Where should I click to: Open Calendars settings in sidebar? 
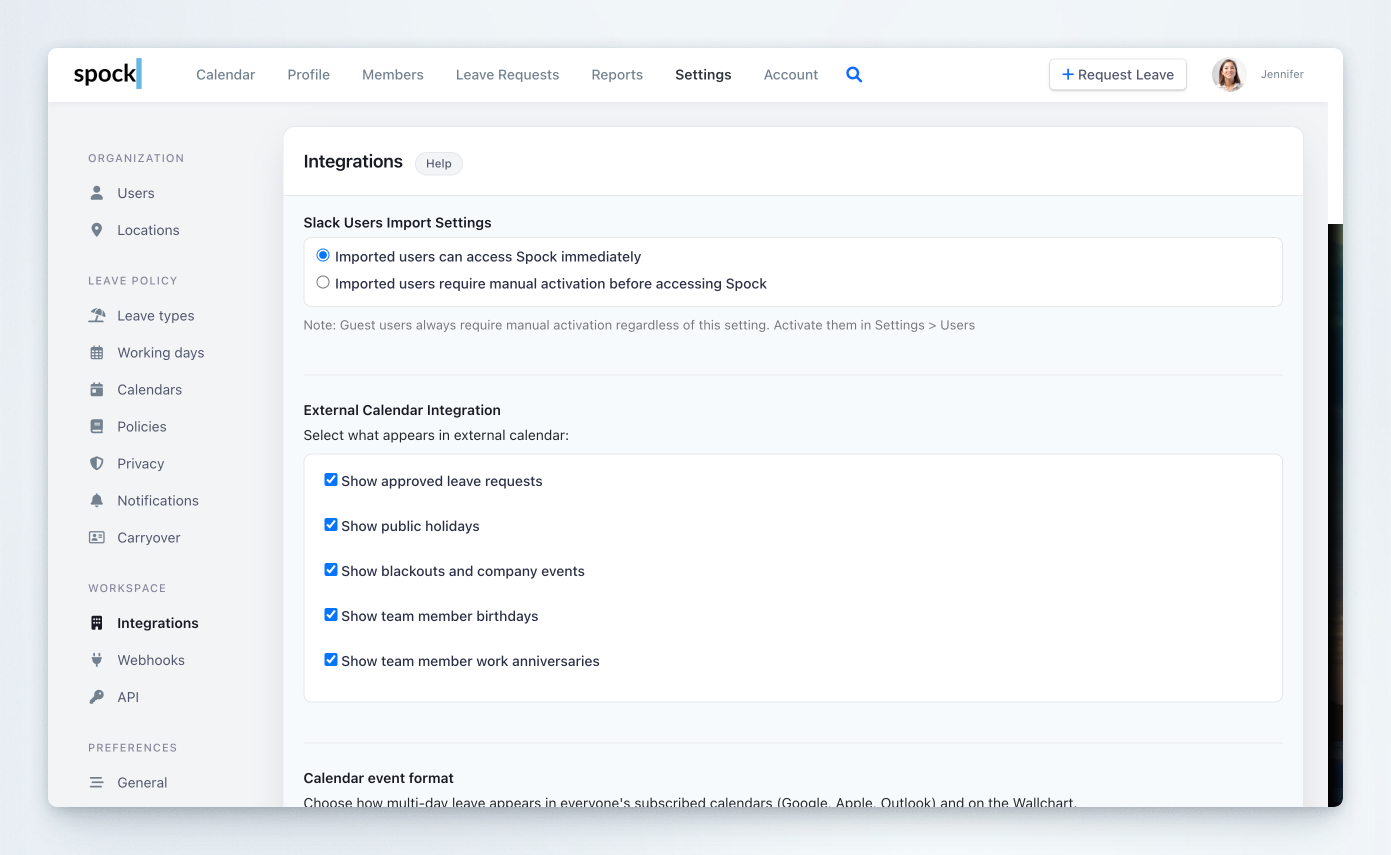tap(150, 390)
